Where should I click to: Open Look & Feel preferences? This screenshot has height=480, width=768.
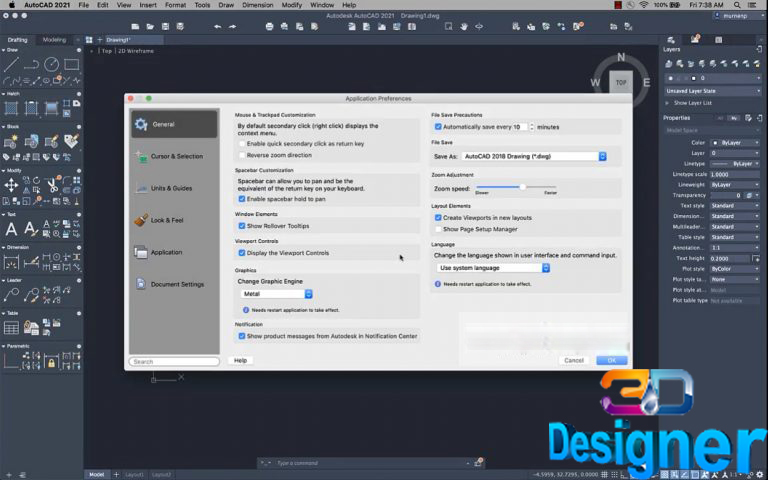click(174, 220)
